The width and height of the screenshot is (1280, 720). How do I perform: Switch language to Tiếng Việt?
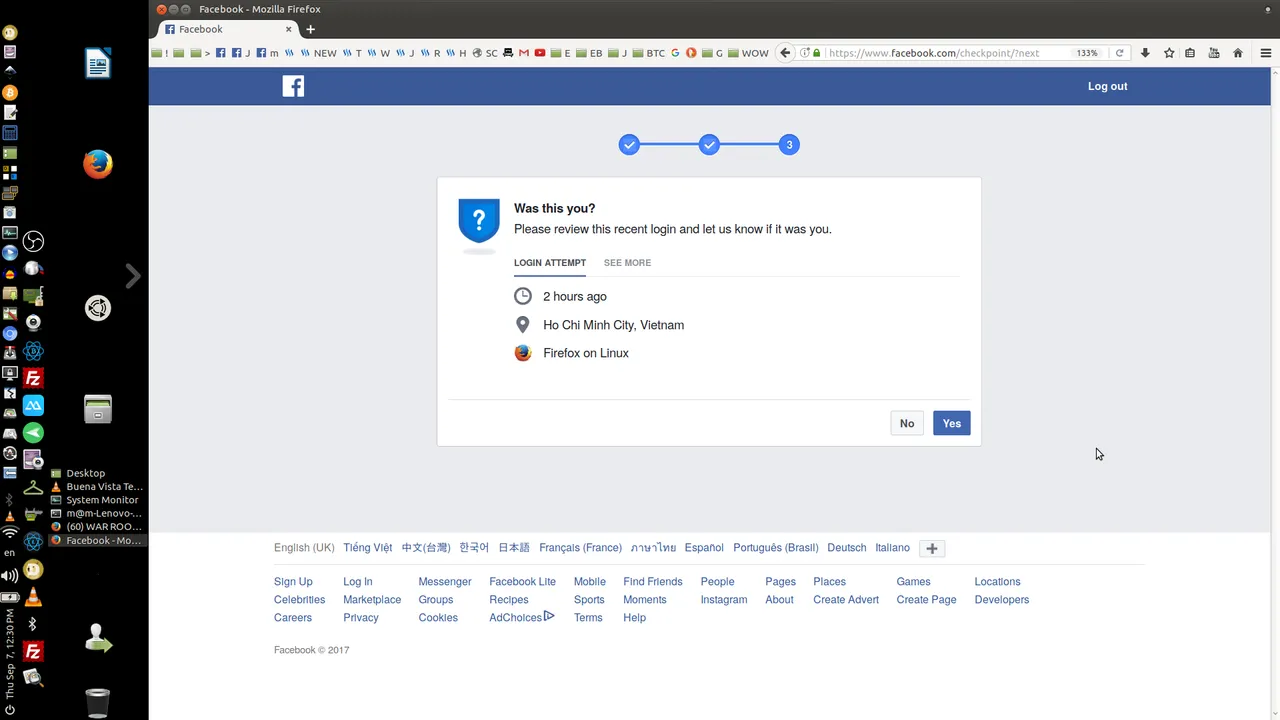(368, 548)
